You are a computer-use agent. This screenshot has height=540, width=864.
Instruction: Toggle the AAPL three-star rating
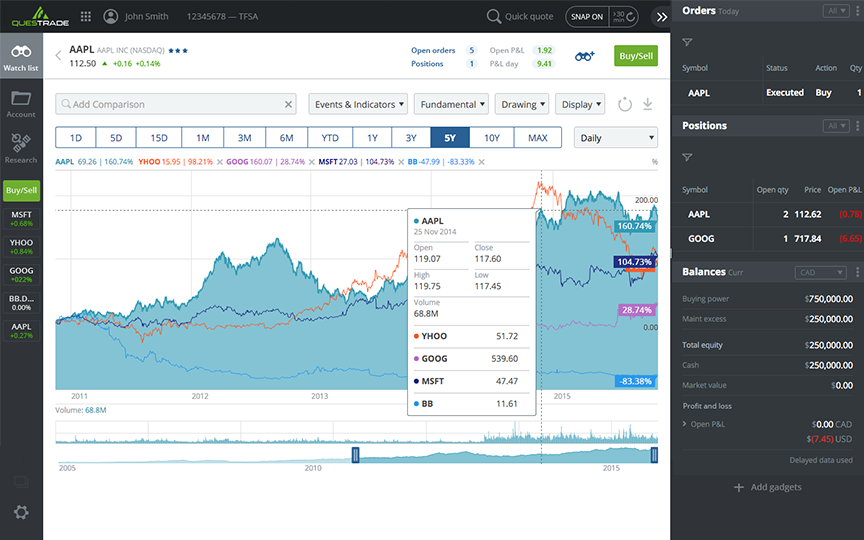178,51
